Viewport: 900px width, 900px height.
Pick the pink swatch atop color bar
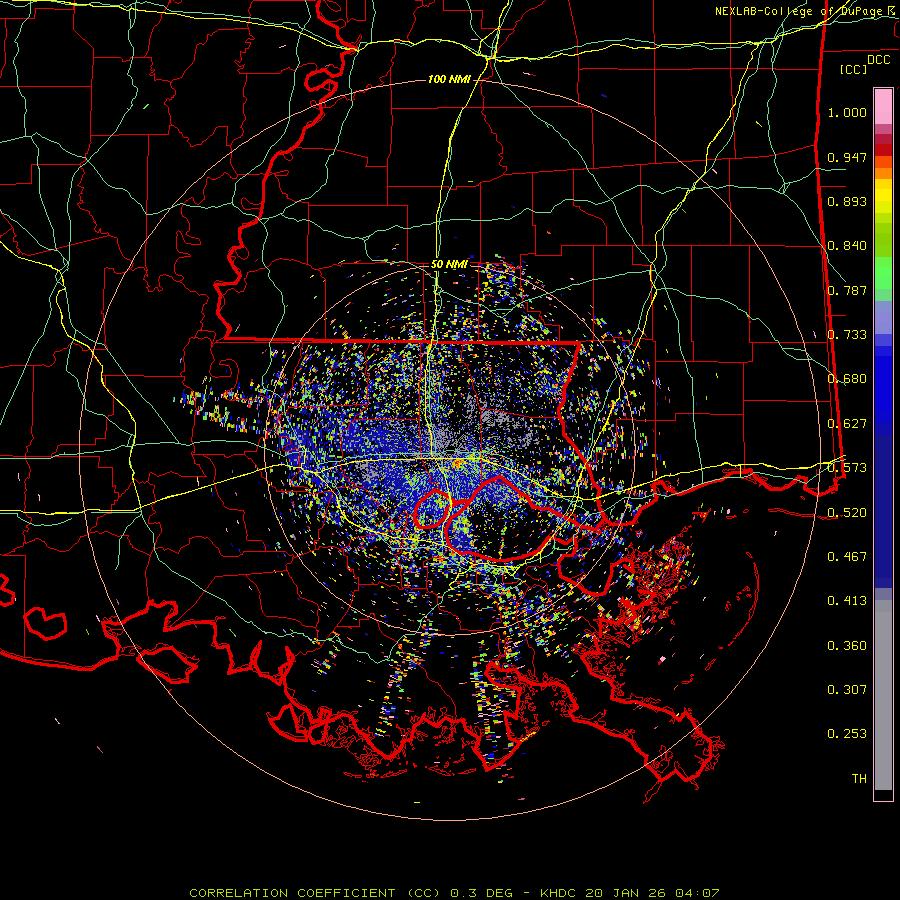(883, 107)
